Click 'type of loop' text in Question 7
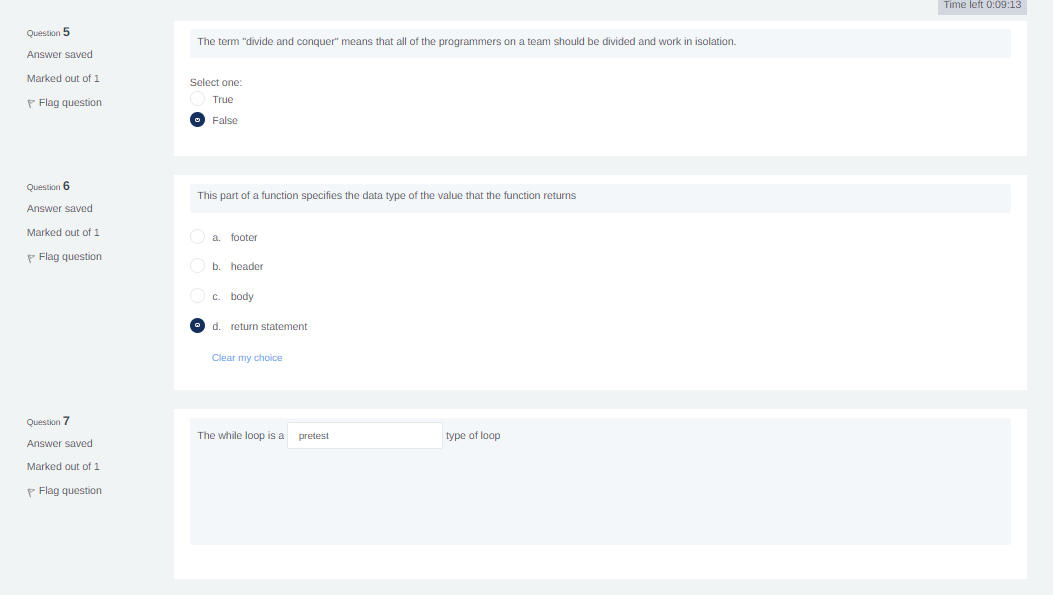Image resolution: width=1053 pixels, height=595 pixels. (x=473, y=436)
